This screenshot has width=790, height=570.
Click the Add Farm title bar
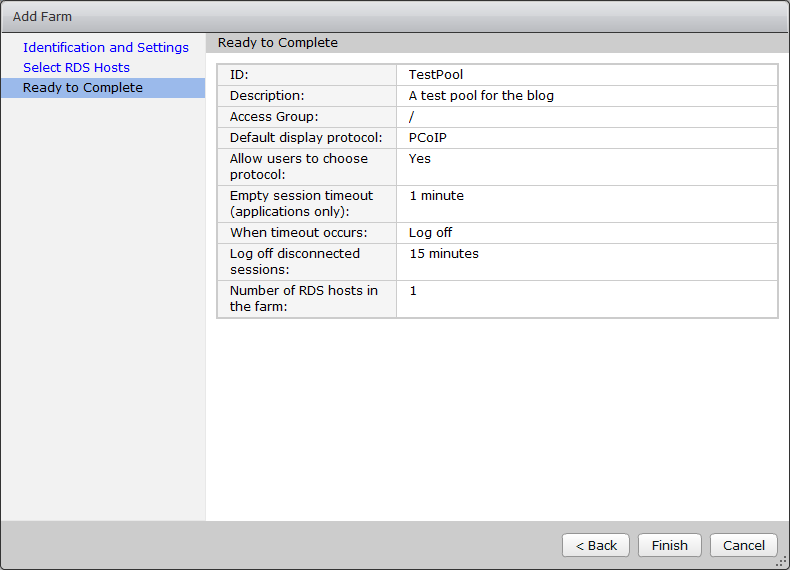(x=394, y=17)
